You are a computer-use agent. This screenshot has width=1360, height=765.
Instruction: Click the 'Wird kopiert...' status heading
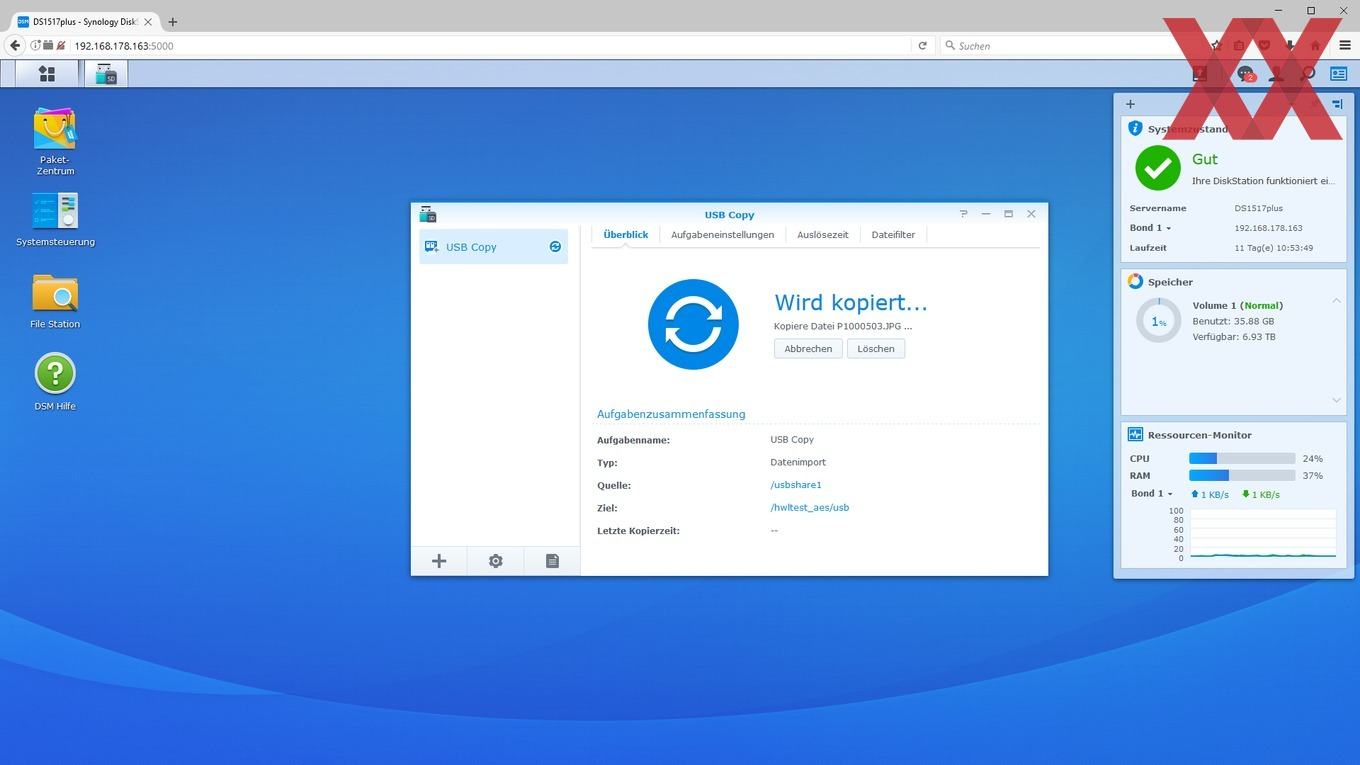[x=851, y=302]
